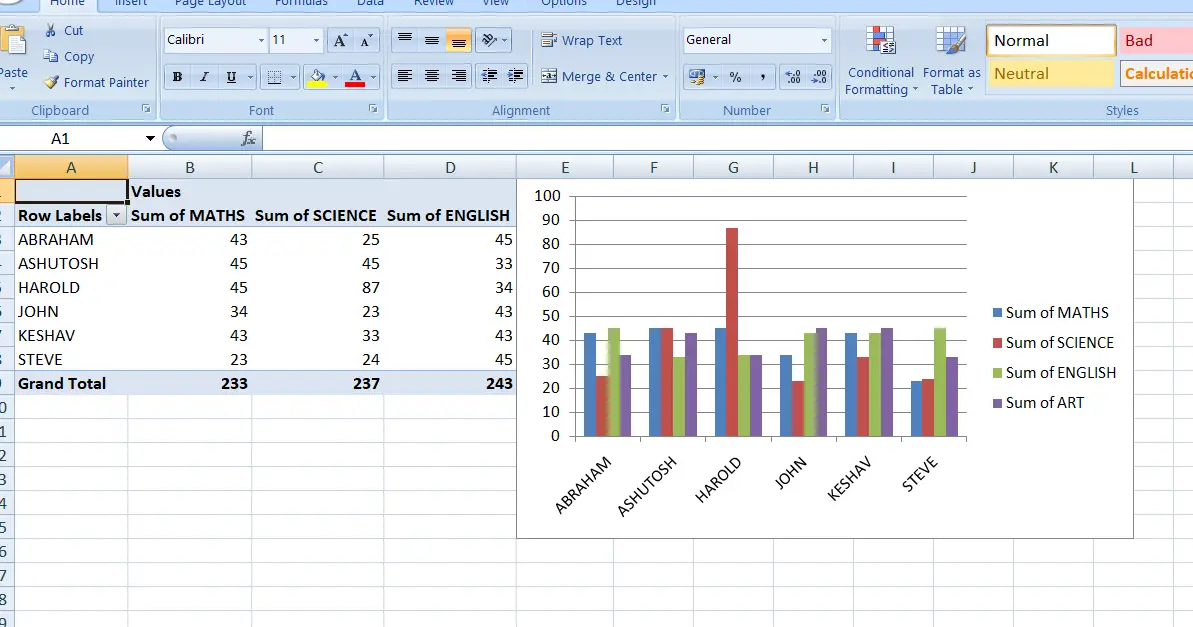Apply Comma Style
The width and height of the screenshot is (1193, 627).
[762, 77]
